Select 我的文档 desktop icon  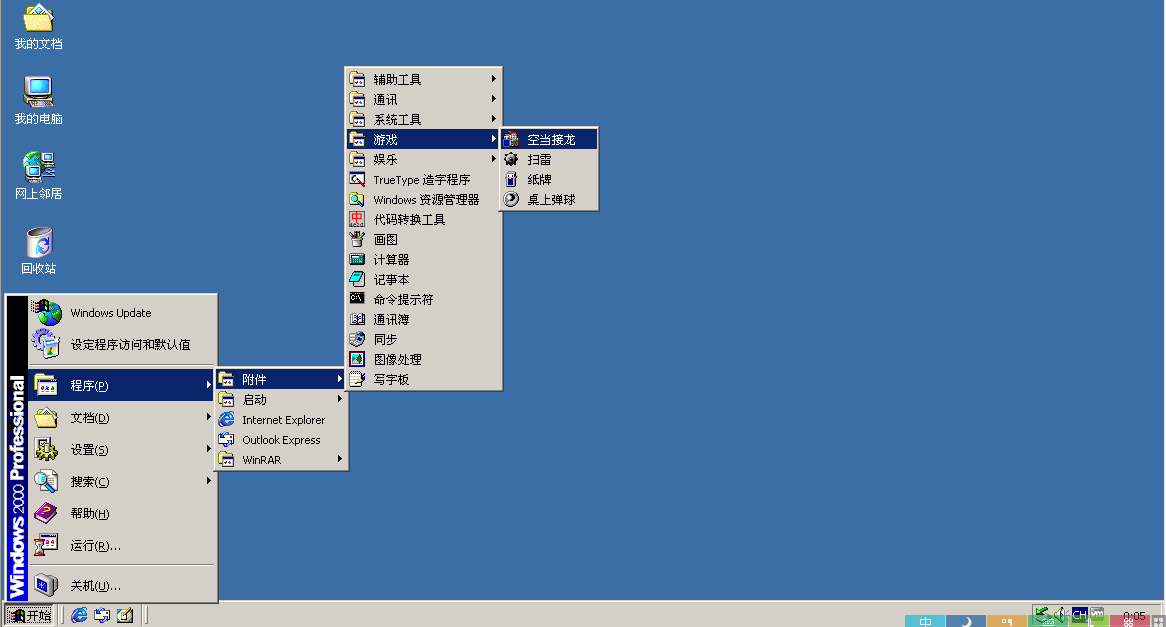[39, 28]
